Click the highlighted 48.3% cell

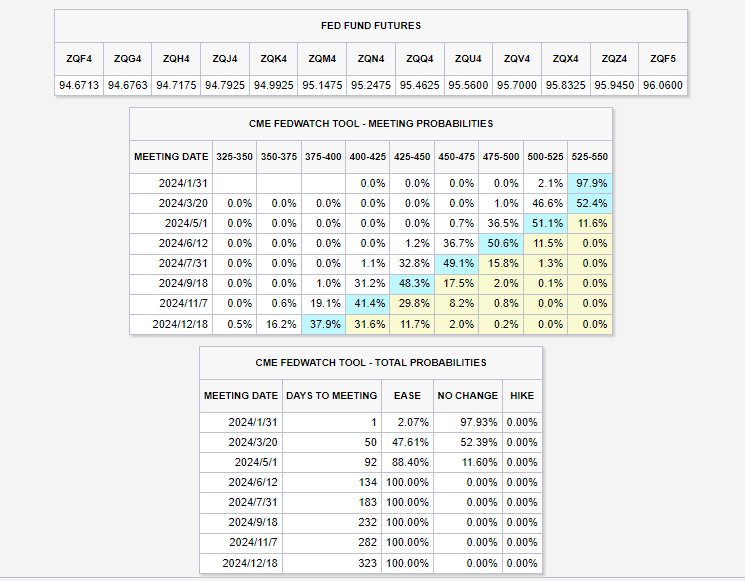point(412,283)
